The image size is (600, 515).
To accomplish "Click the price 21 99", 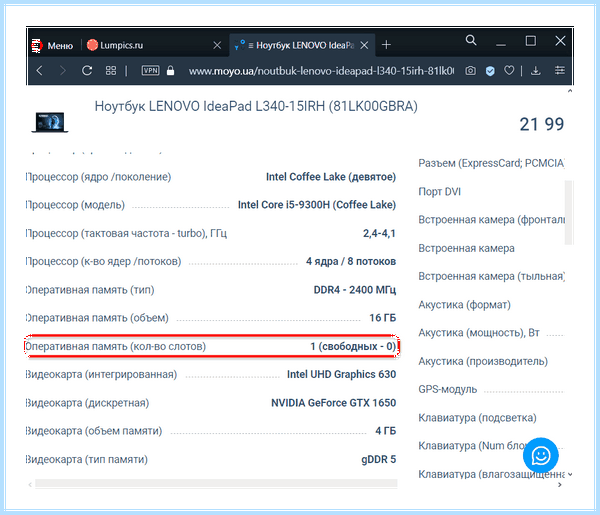I will (x=541, y=124).
